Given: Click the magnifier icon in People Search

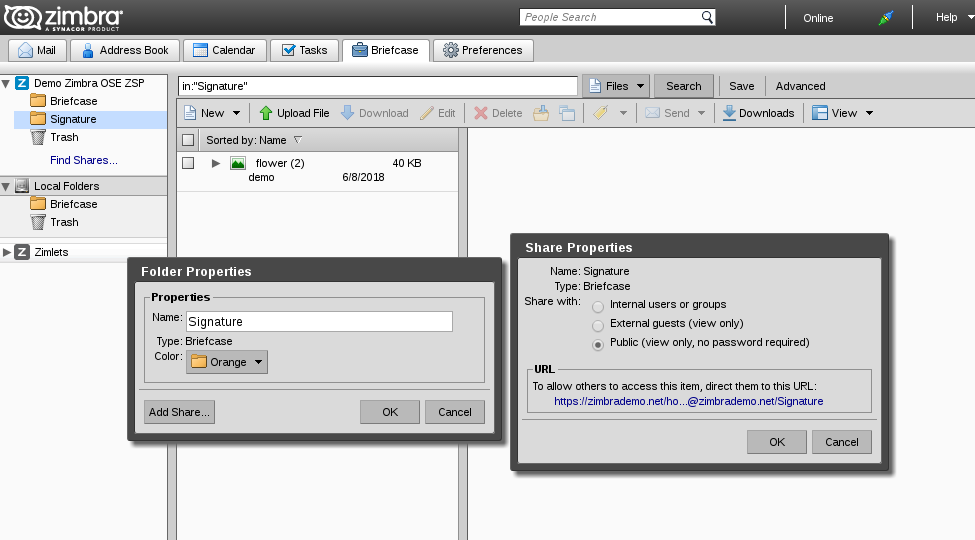Looking at the screenshot, I should pyautogui.click(x=707, y=17).
